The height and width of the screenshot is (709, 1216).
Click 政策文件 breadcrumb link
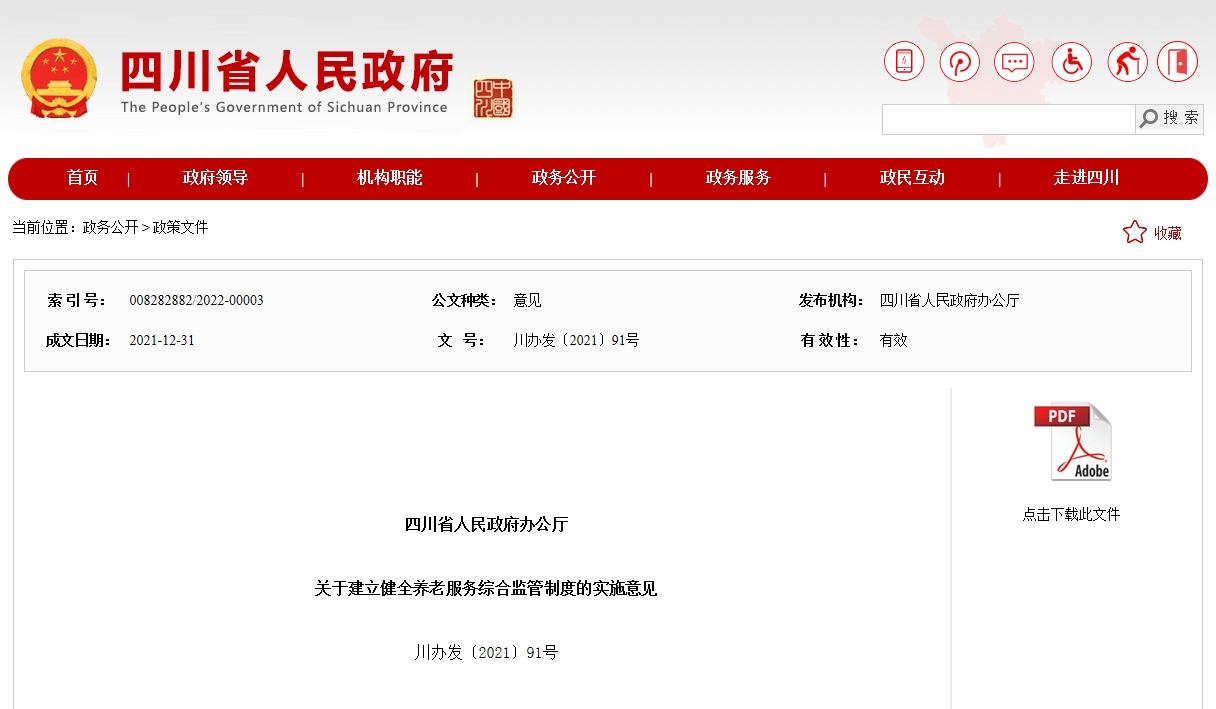click(180, 228)
